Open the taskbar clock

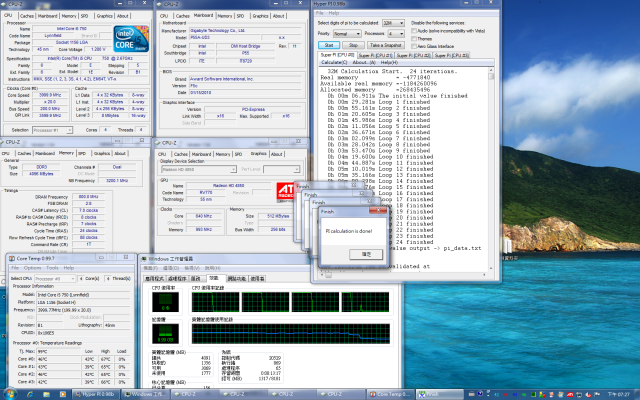tap(619, 394)
